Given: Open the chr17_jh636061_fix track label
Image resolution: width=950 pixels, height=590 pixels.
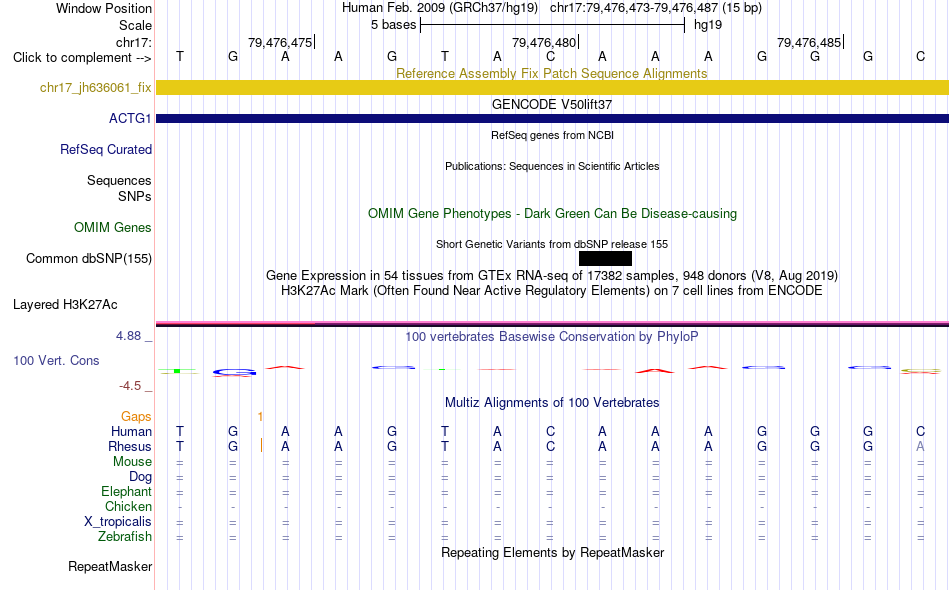Looking at the screenshot, I should tap(95, 87).
